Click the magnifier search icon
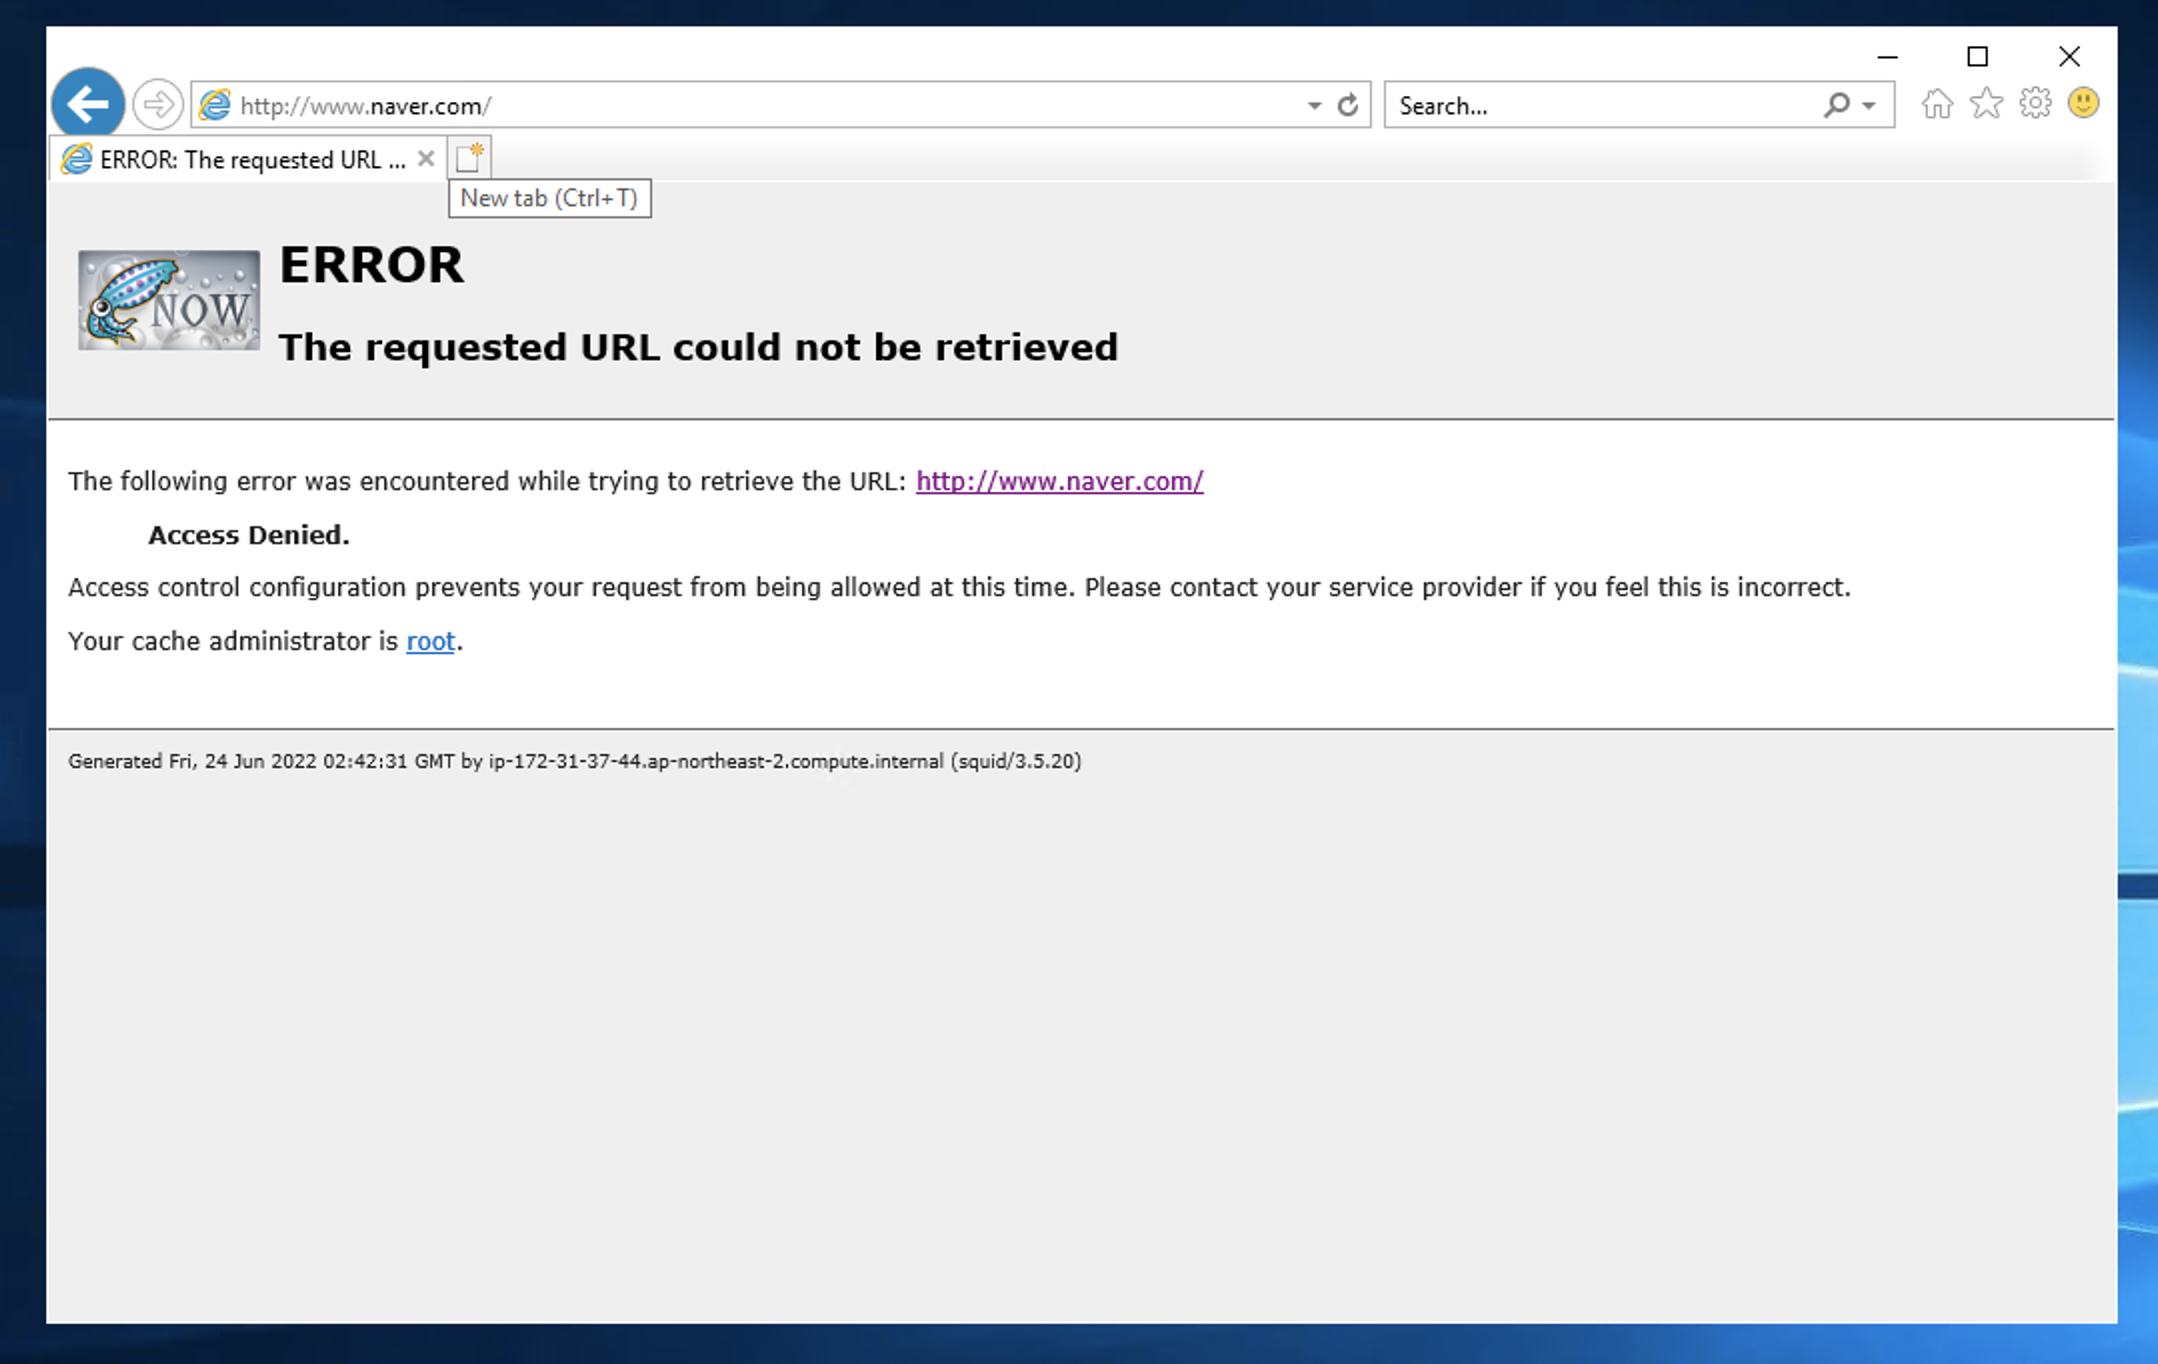The width and height of the screenshot is (2158, 1364). (1836, 105)
